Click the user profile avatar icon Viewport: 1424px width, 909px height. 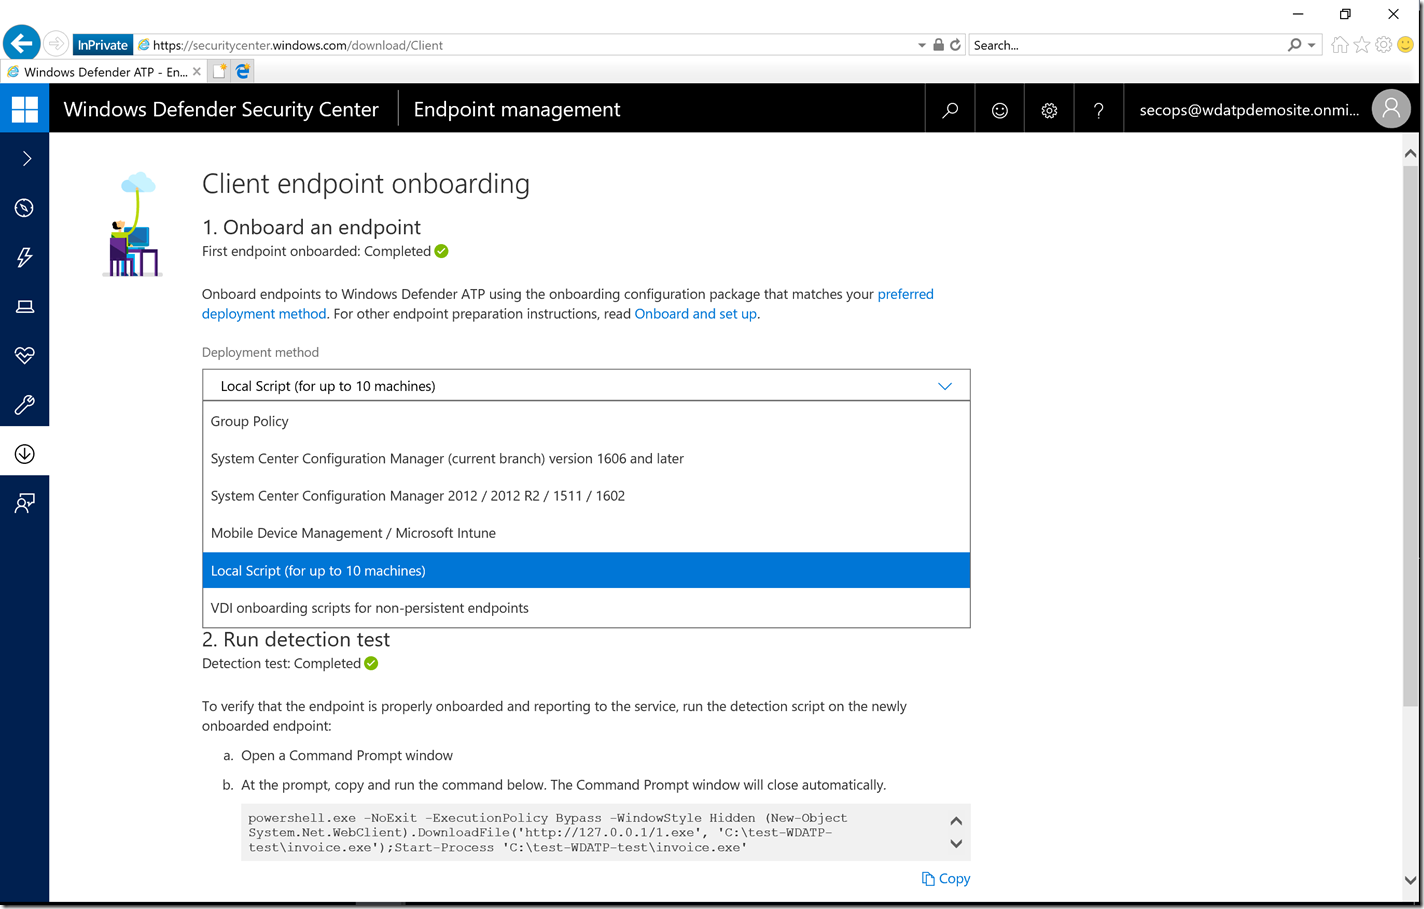click(x=1391, y=109)
